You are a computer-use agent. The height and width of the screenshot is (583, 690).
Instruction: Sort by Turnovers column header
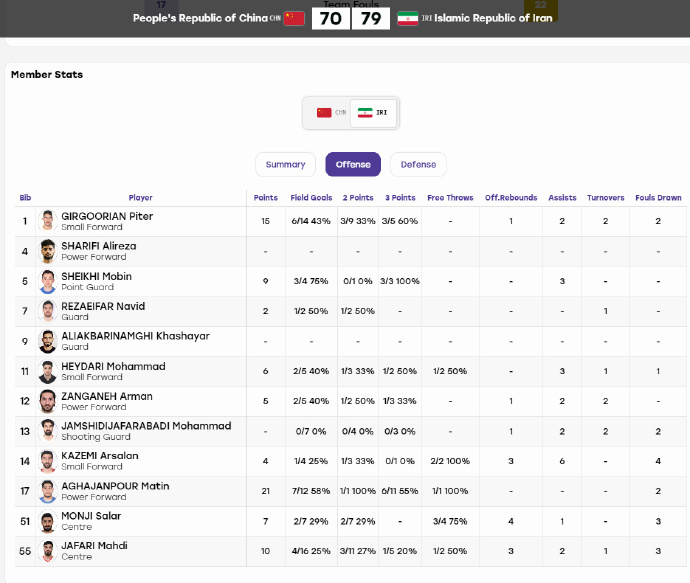tap(606, 198)
